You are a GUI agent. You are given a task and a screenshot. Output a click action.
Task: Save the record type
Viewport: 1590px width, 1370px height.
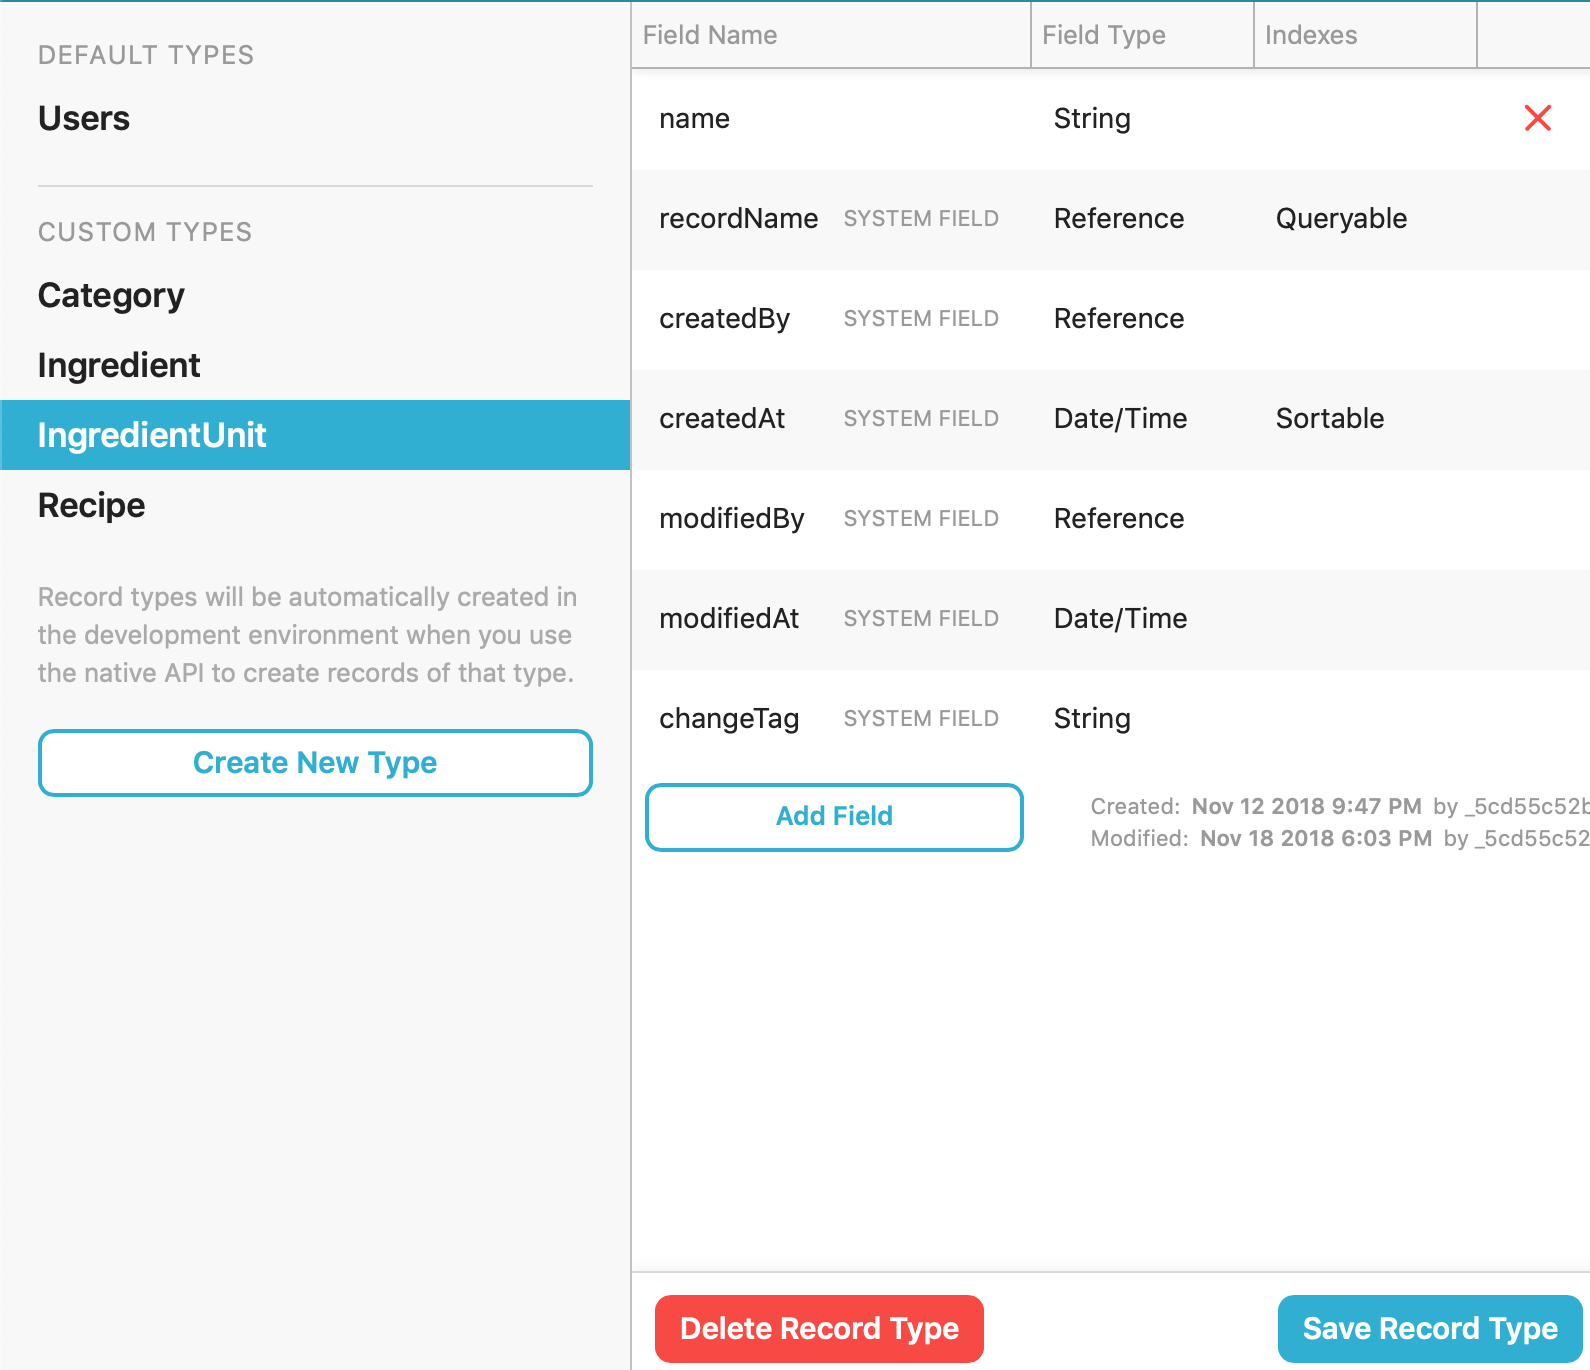tap(1429, 1328)
